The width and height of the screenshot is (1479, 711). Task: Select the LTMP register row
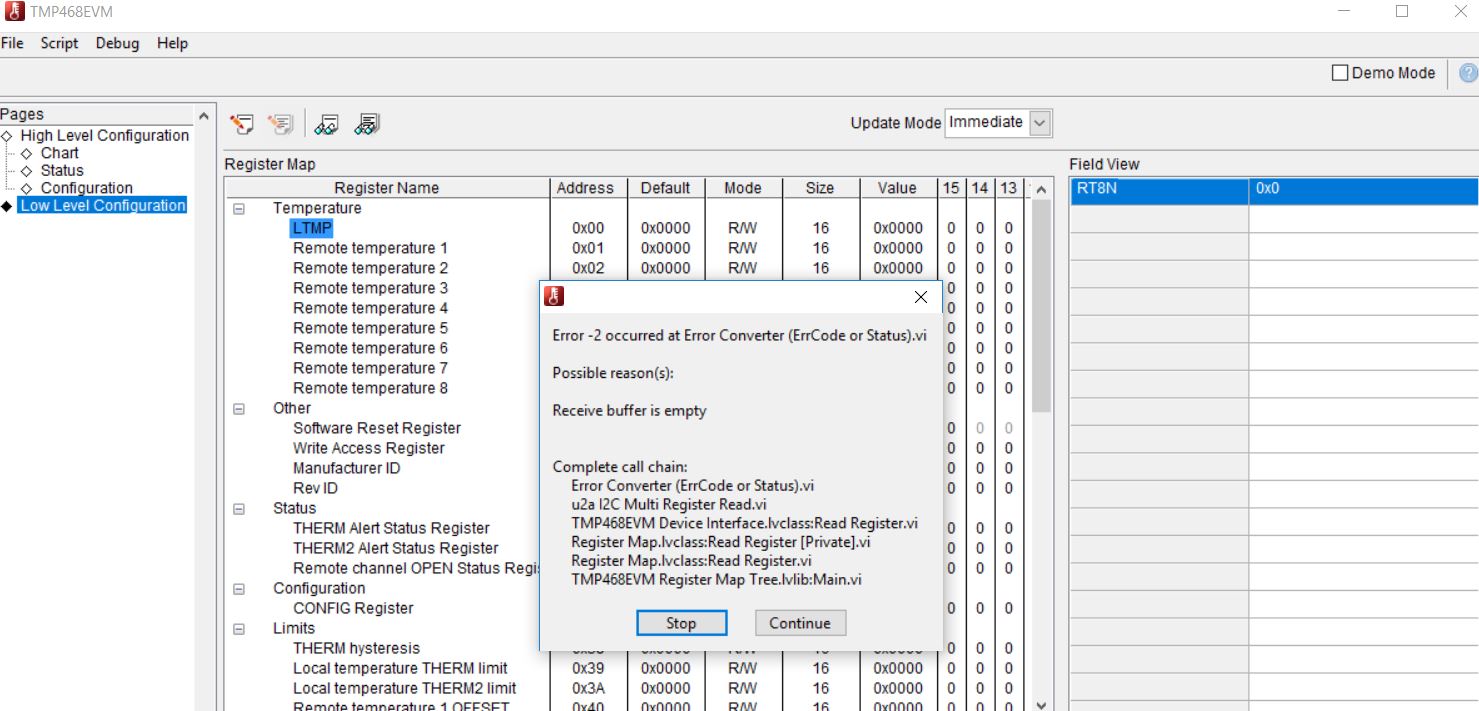312,228
